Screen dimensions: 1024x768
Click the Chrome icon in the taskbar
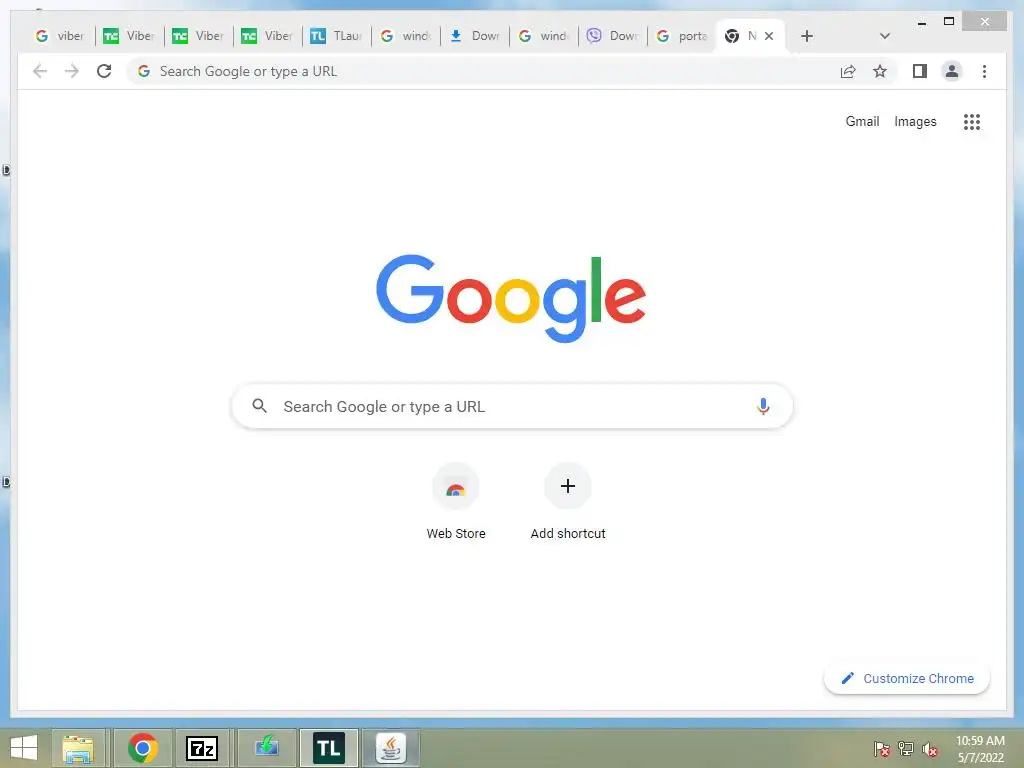pos(142,748)
